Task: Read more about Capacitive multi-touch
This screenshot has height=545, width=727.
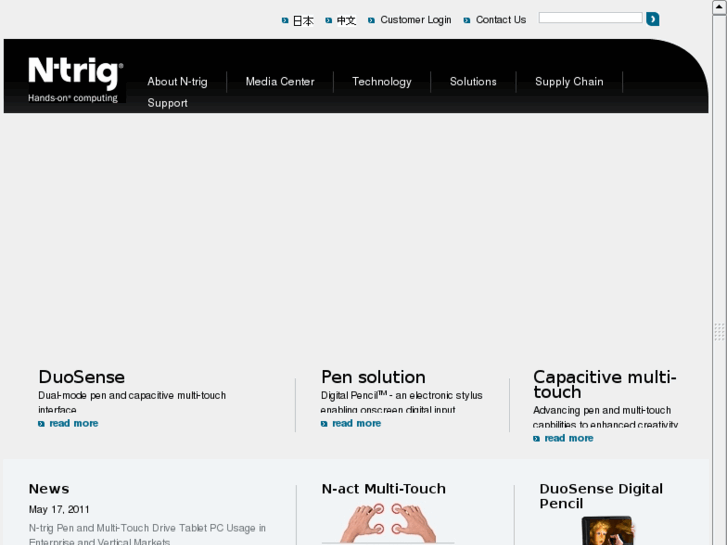Action: coord(569,438)
